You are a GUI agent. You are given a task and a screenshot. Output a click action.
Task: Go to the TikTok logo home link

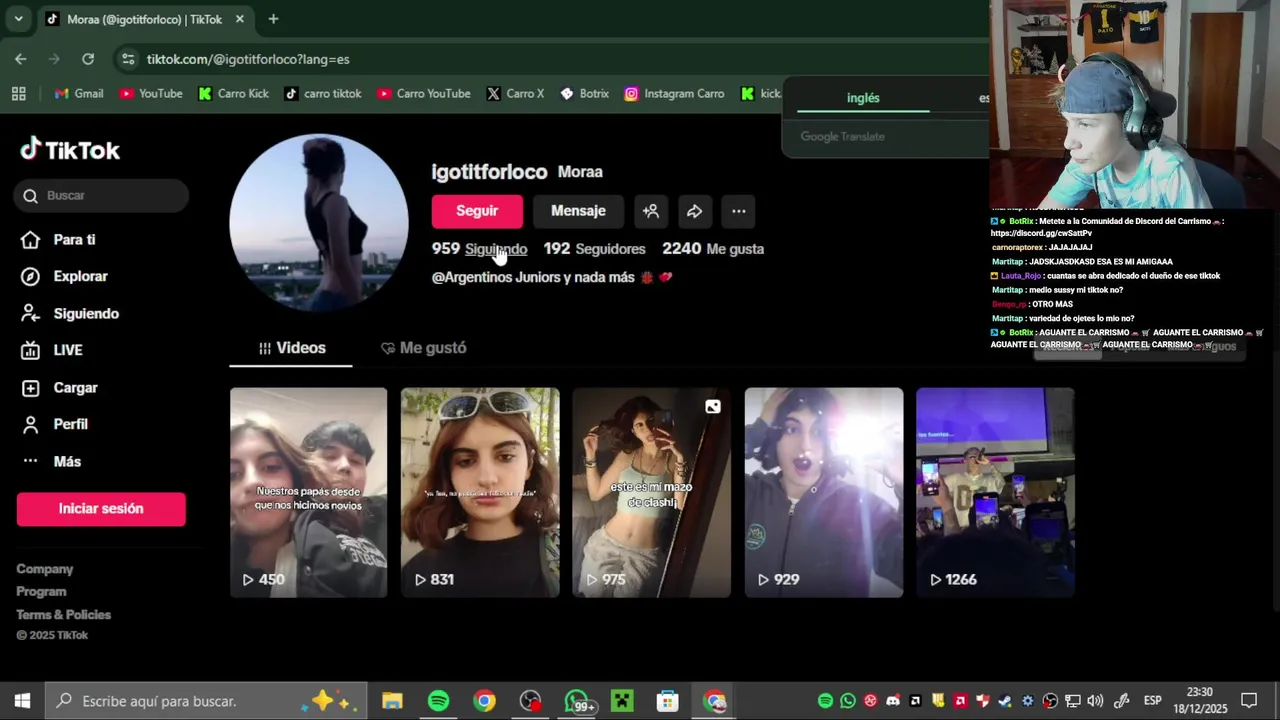tap(70, 150)
